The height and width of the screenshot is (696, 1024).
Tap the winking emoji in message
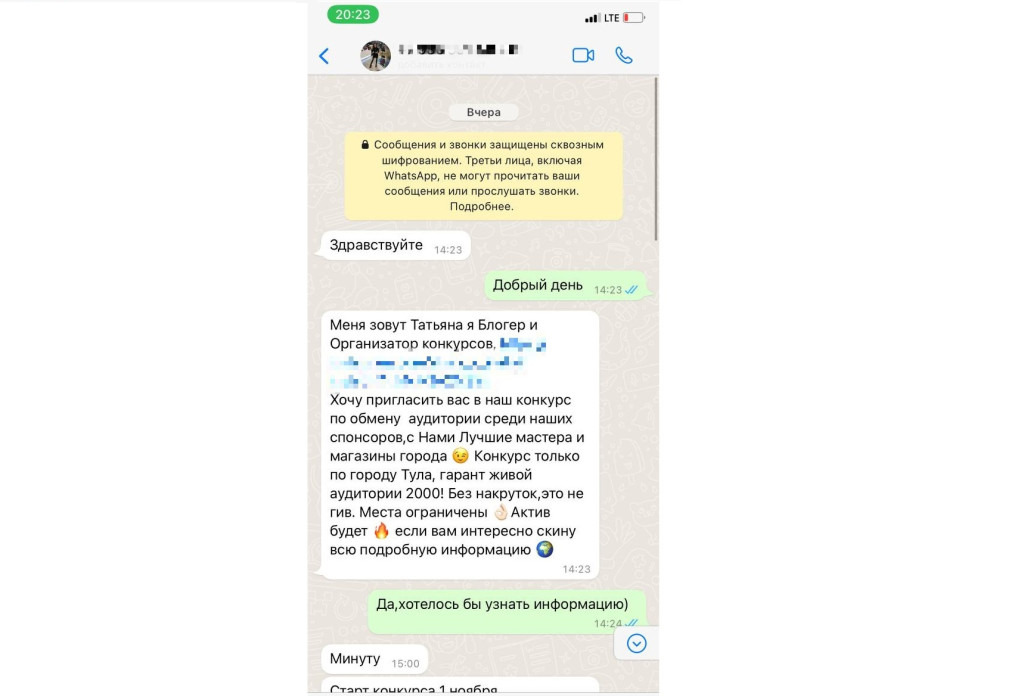(460, 456)
